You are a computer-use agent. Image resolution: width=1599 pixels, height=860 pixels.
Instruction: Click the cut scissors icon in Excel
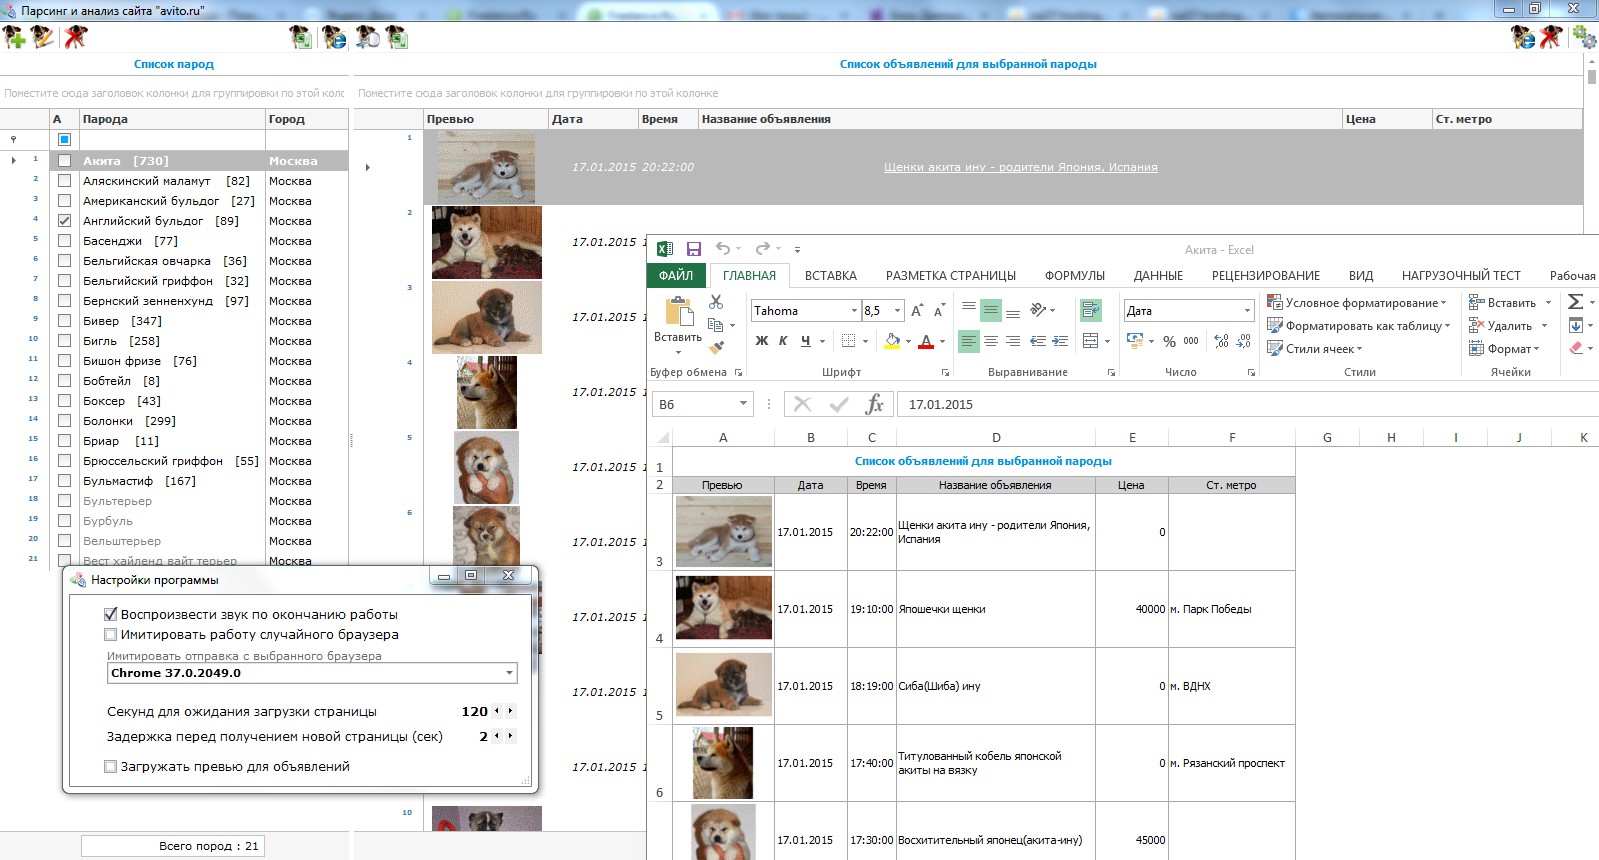(x=716, y=301)
